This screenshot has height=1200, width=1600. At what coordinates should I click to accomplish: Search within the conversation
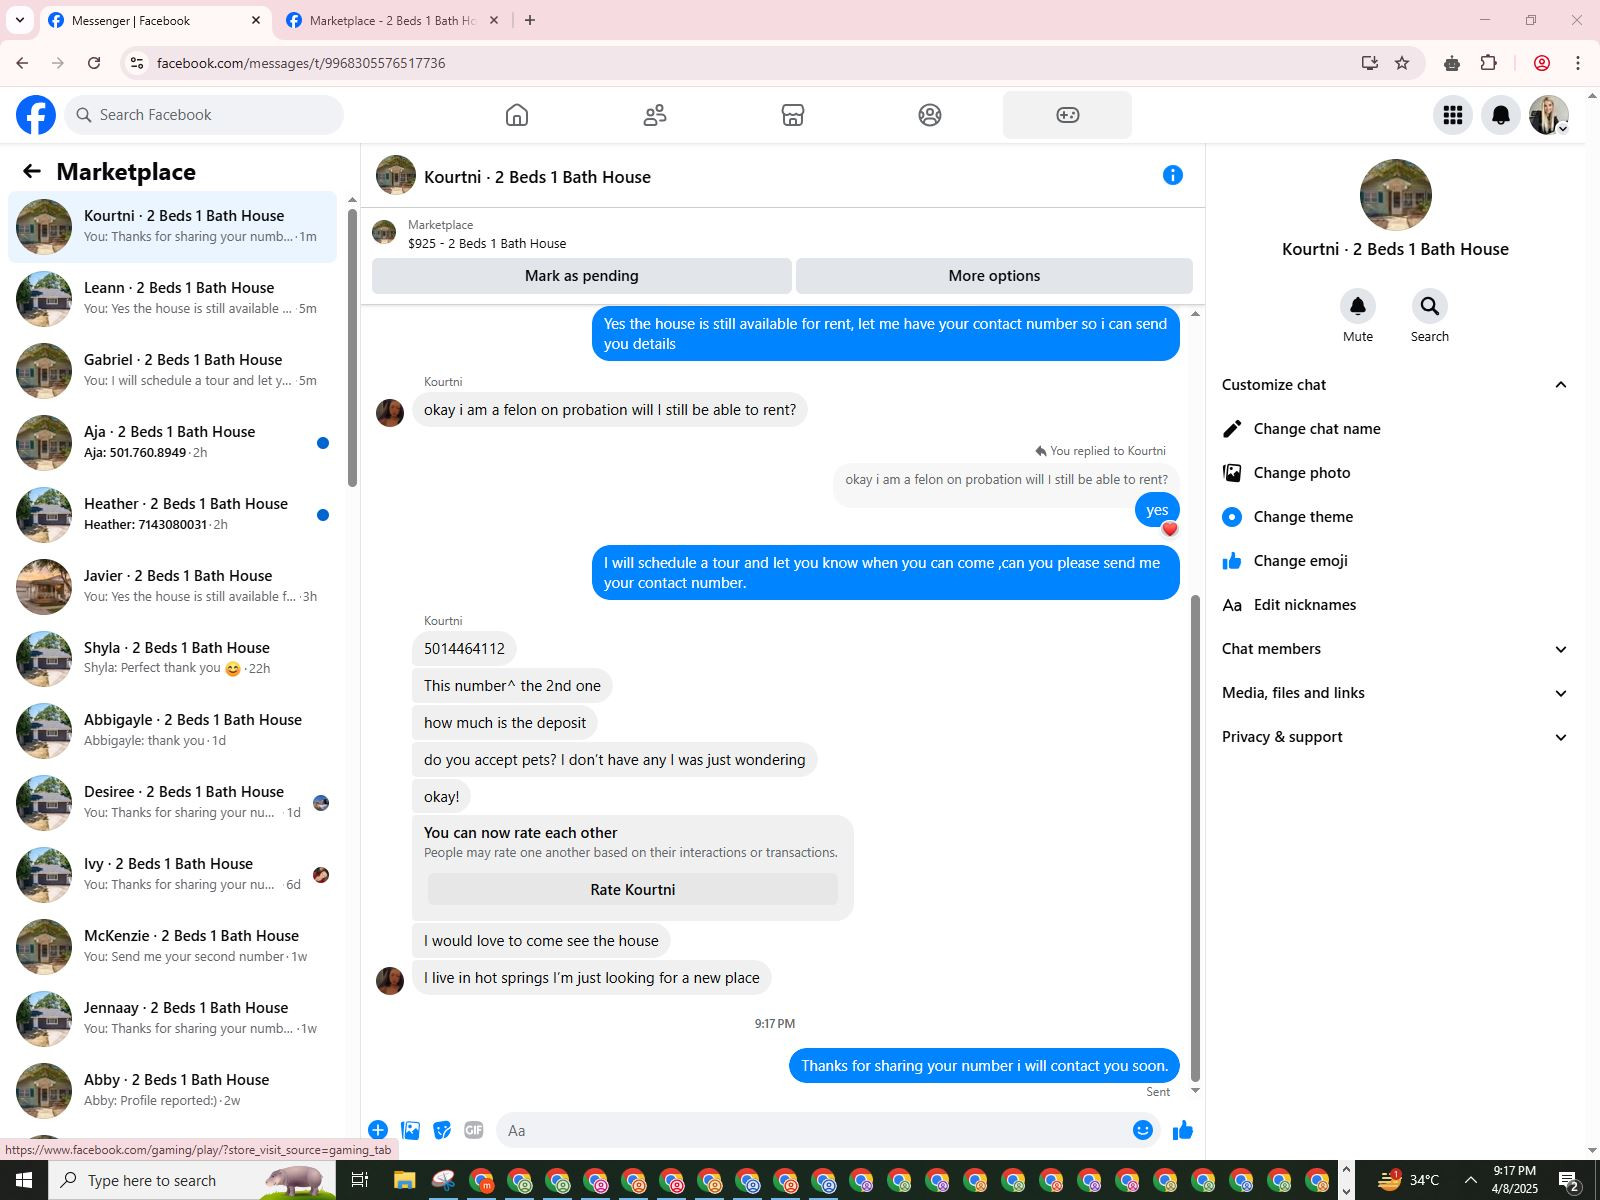pos(1430,306)
